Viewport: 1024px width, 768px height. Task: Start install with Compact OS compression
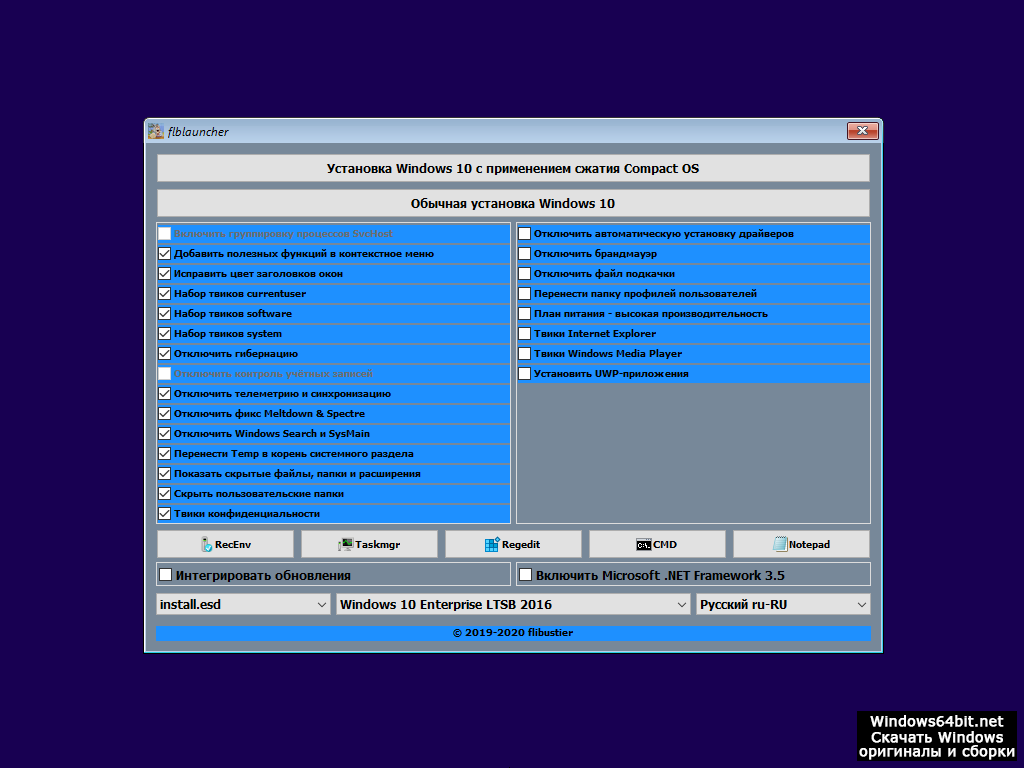point(513,168)
